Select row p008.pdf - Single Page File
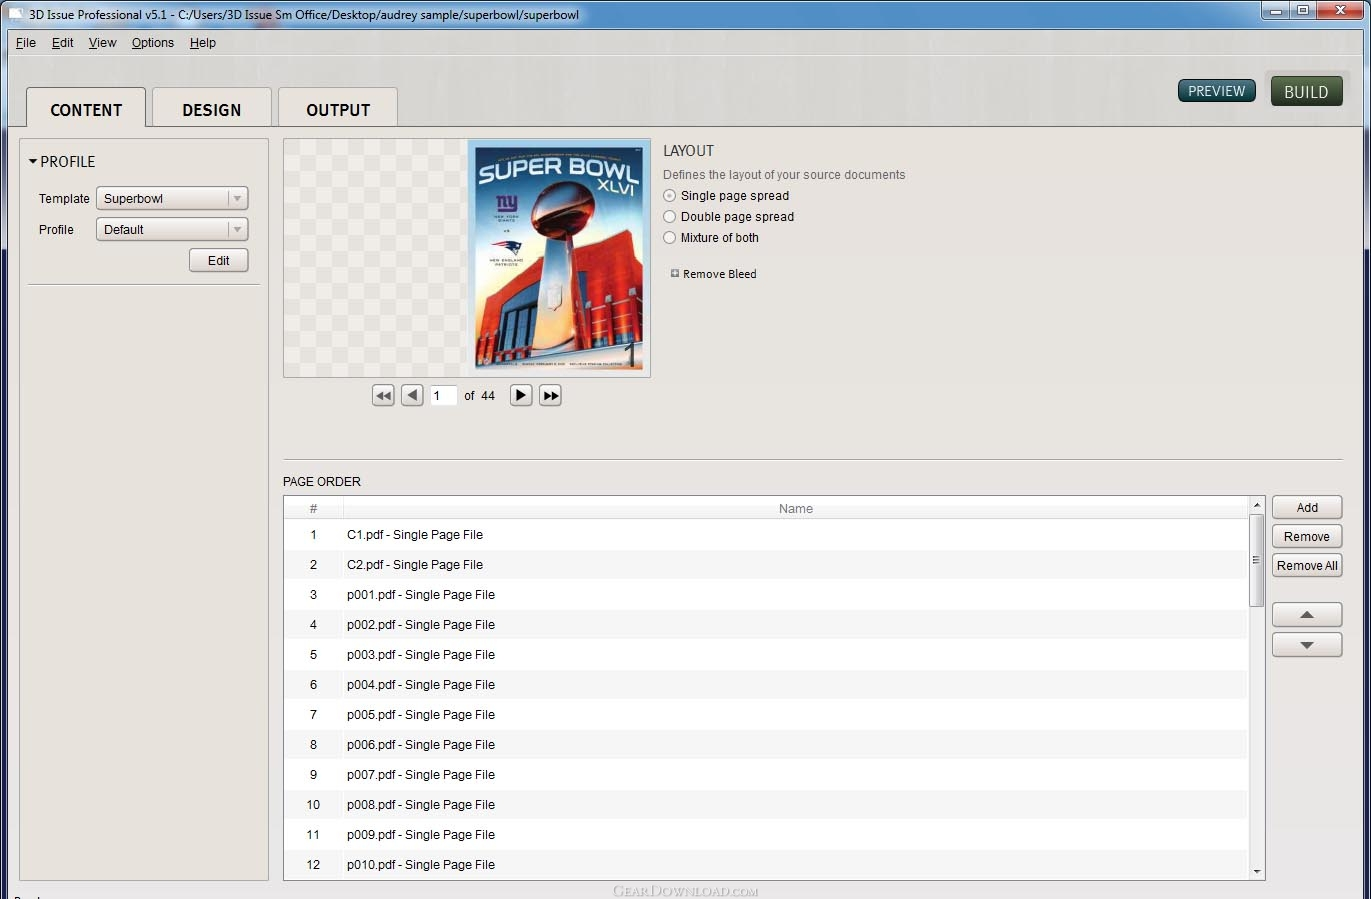Screen dimensions: 1371x899 [766, 805]
